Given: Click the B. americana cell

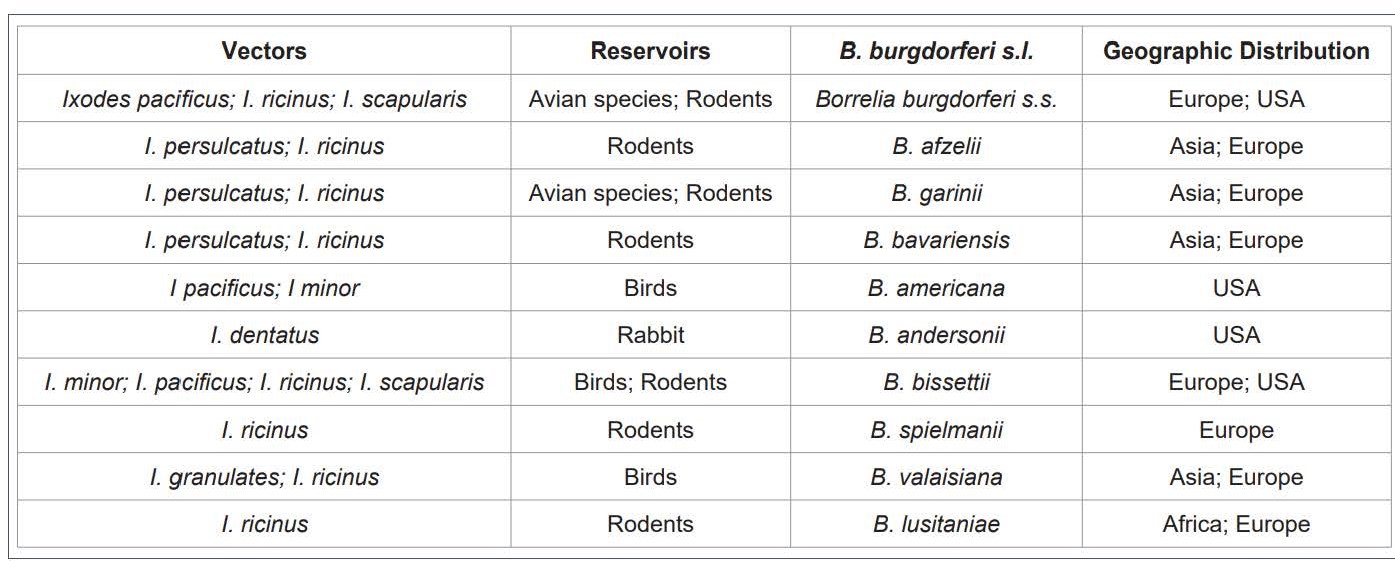Looking at the screenshot, I should pos(936,288).
